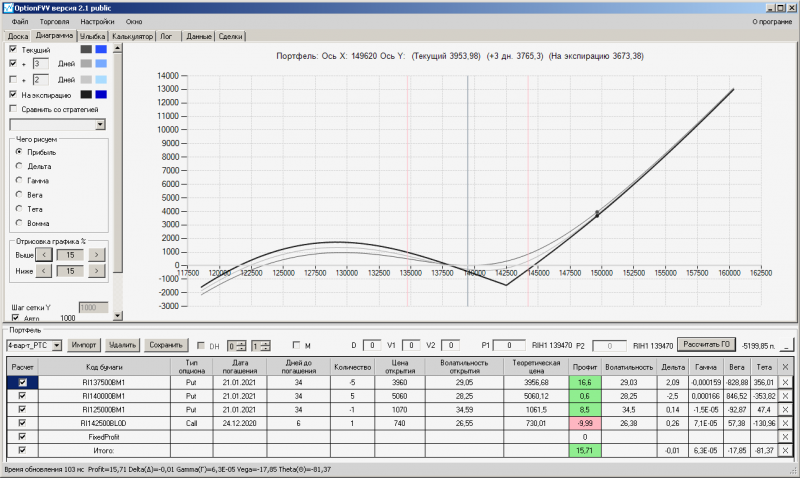Click the left arrow for Выше percentage
The height and width of the screenshot is (478, 800).
44,255
